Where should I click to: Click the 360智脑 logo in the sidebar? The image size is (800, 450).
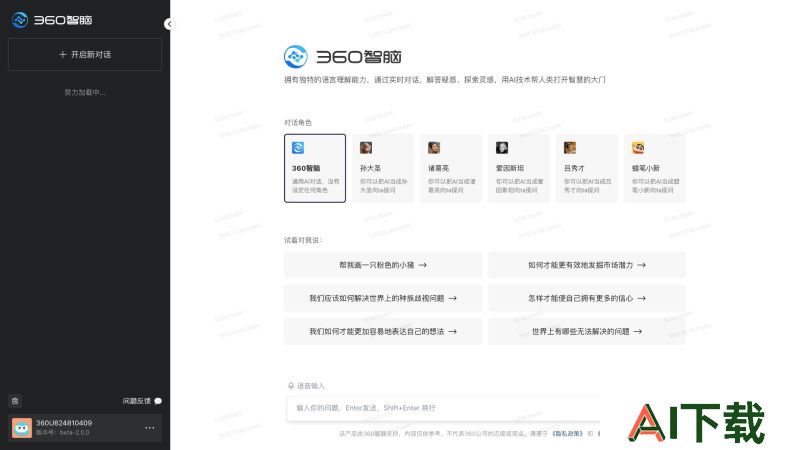click(52, 20)
